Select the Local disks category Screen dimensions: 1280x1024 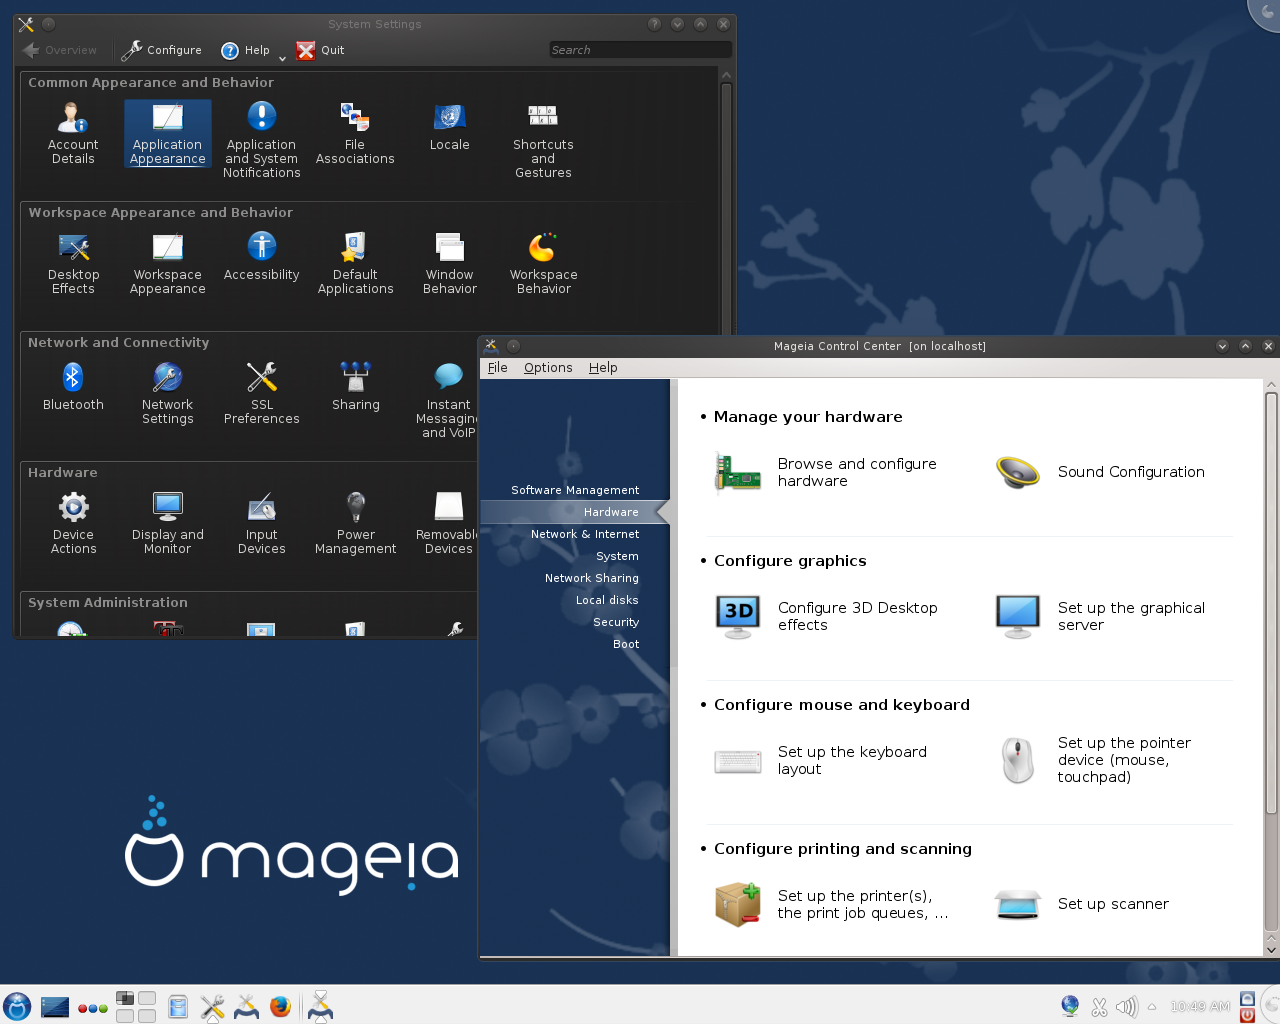click(x=607, y=600)
